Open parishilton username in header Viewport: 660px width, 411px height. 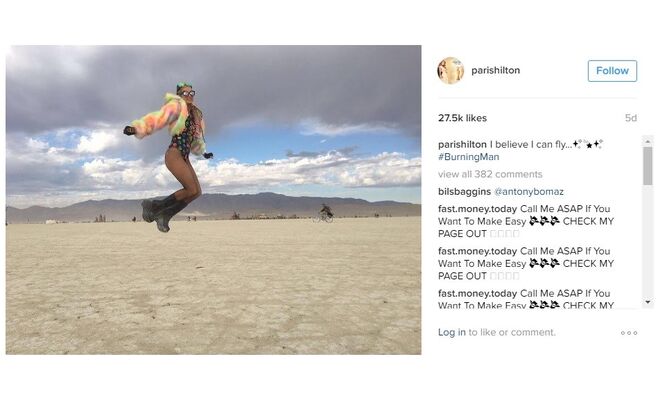pos(495,70)
